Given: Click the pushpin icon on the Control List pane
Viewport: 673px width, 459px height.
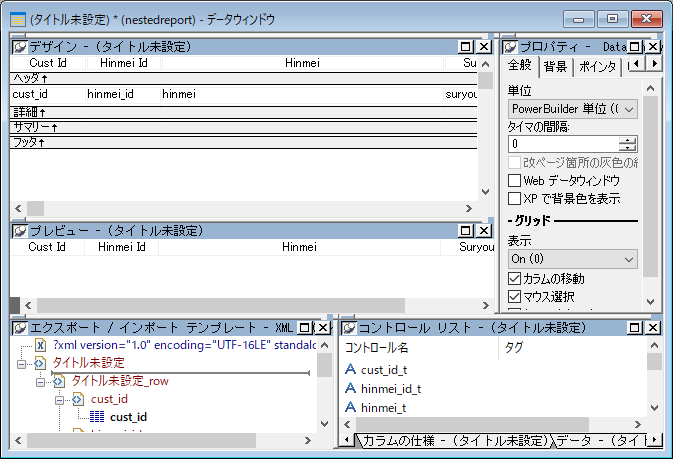Looking at the screenshot, I should coord(349,328).
